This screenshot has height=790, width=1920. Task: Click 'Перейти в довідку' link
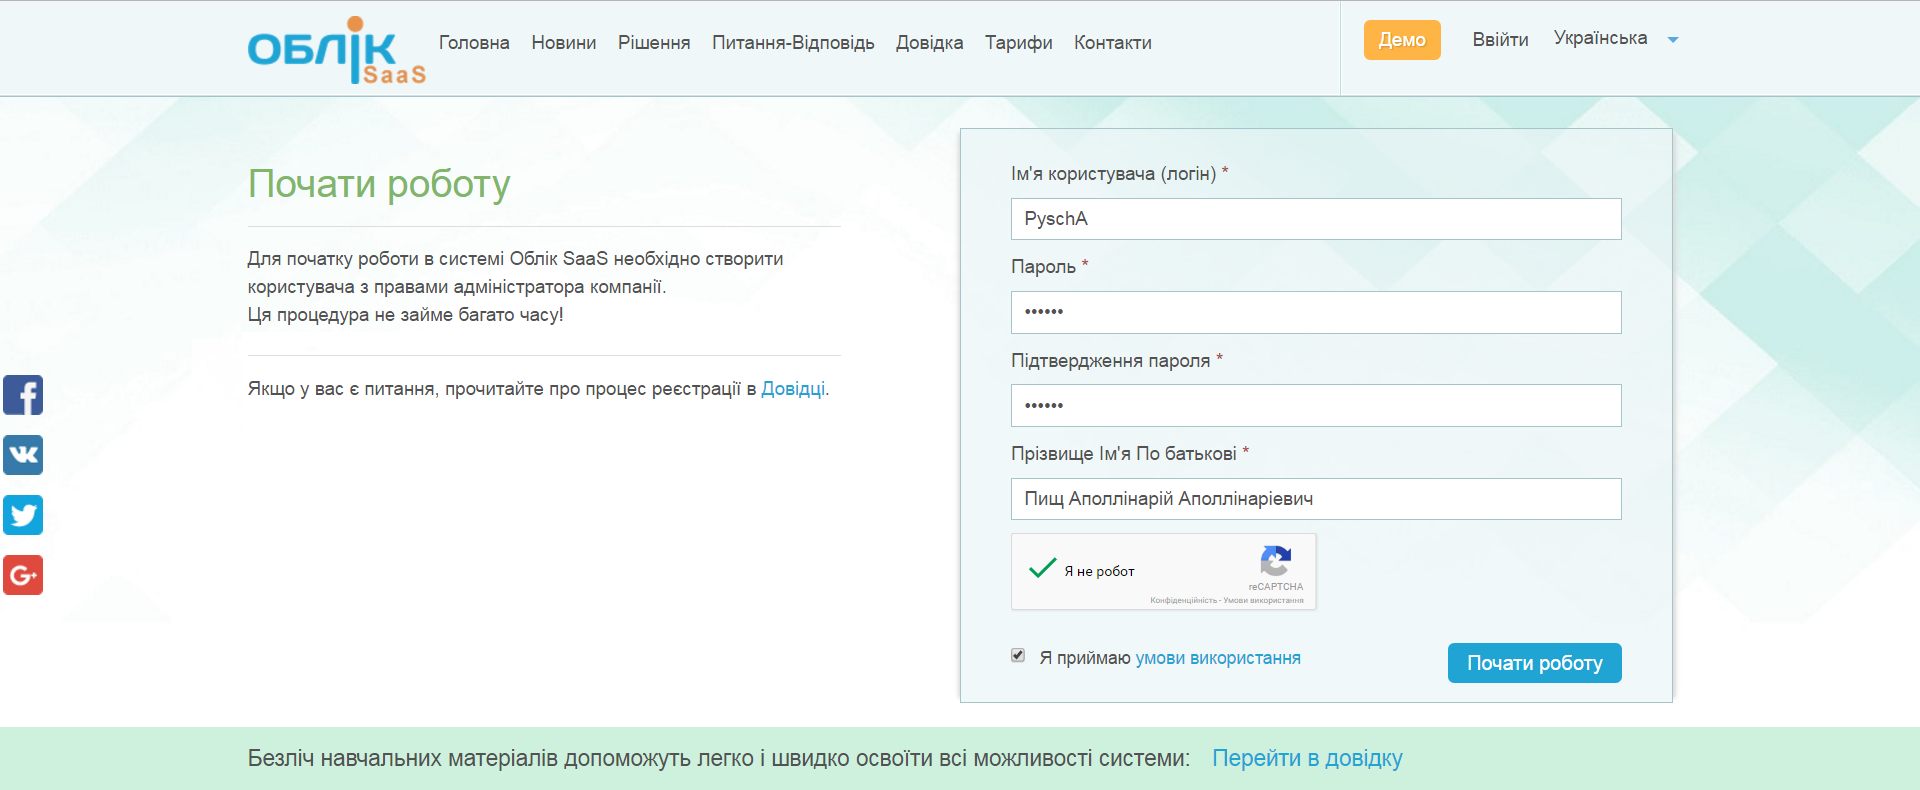pyautogui.click(x=1307, y=758)
